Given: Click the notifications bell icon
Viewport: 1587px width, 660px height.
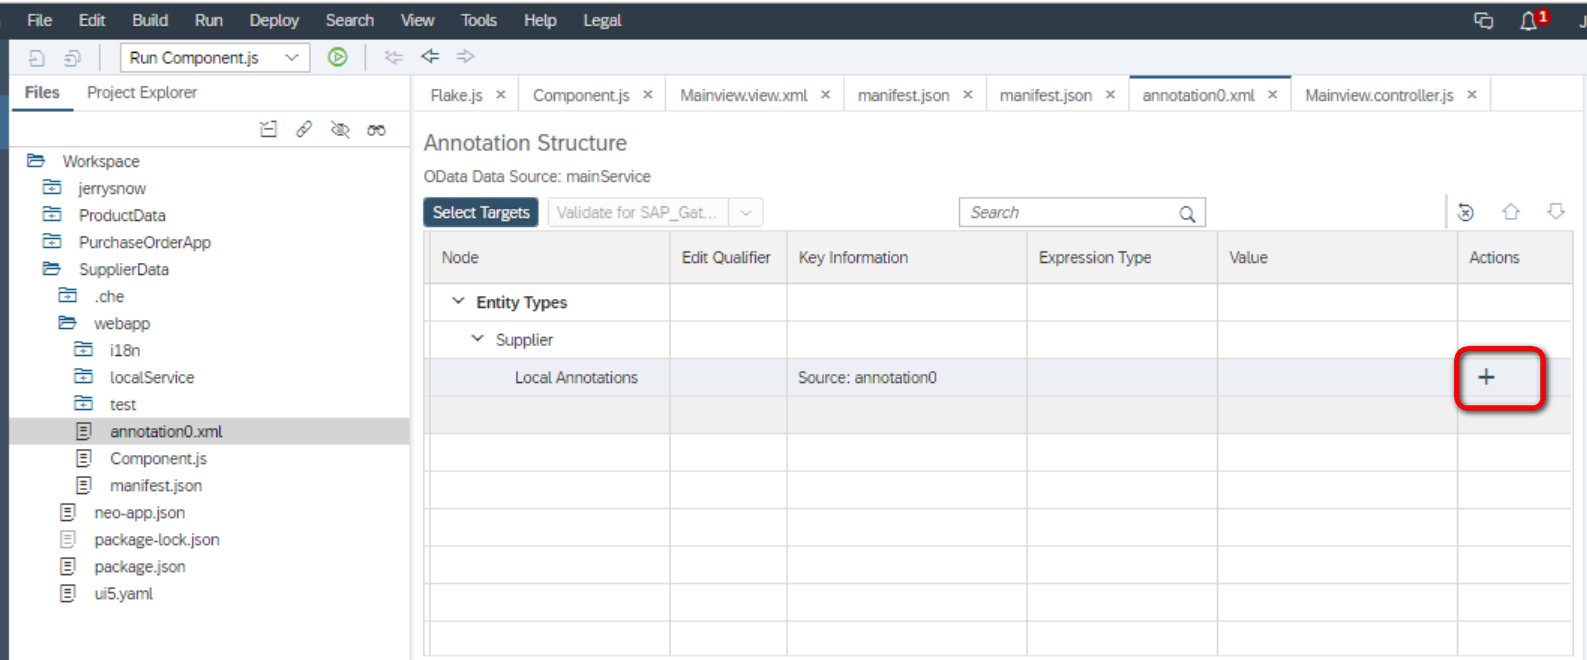Looking at the screenshot, I should click(1528, 20).
